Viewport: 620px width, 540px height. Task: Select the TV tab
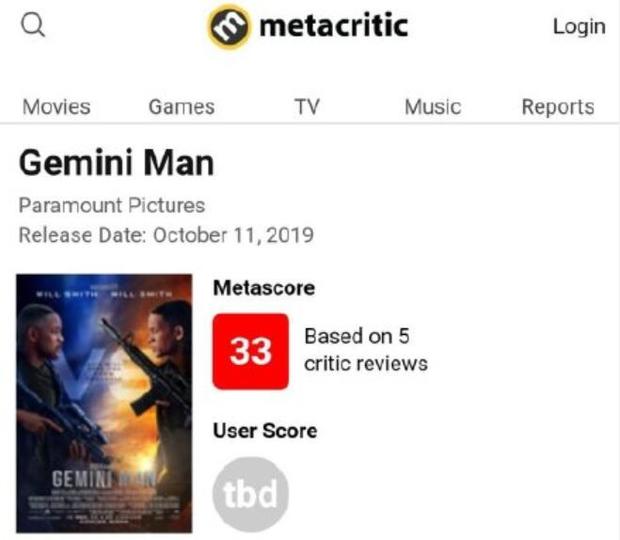(306, 107)
